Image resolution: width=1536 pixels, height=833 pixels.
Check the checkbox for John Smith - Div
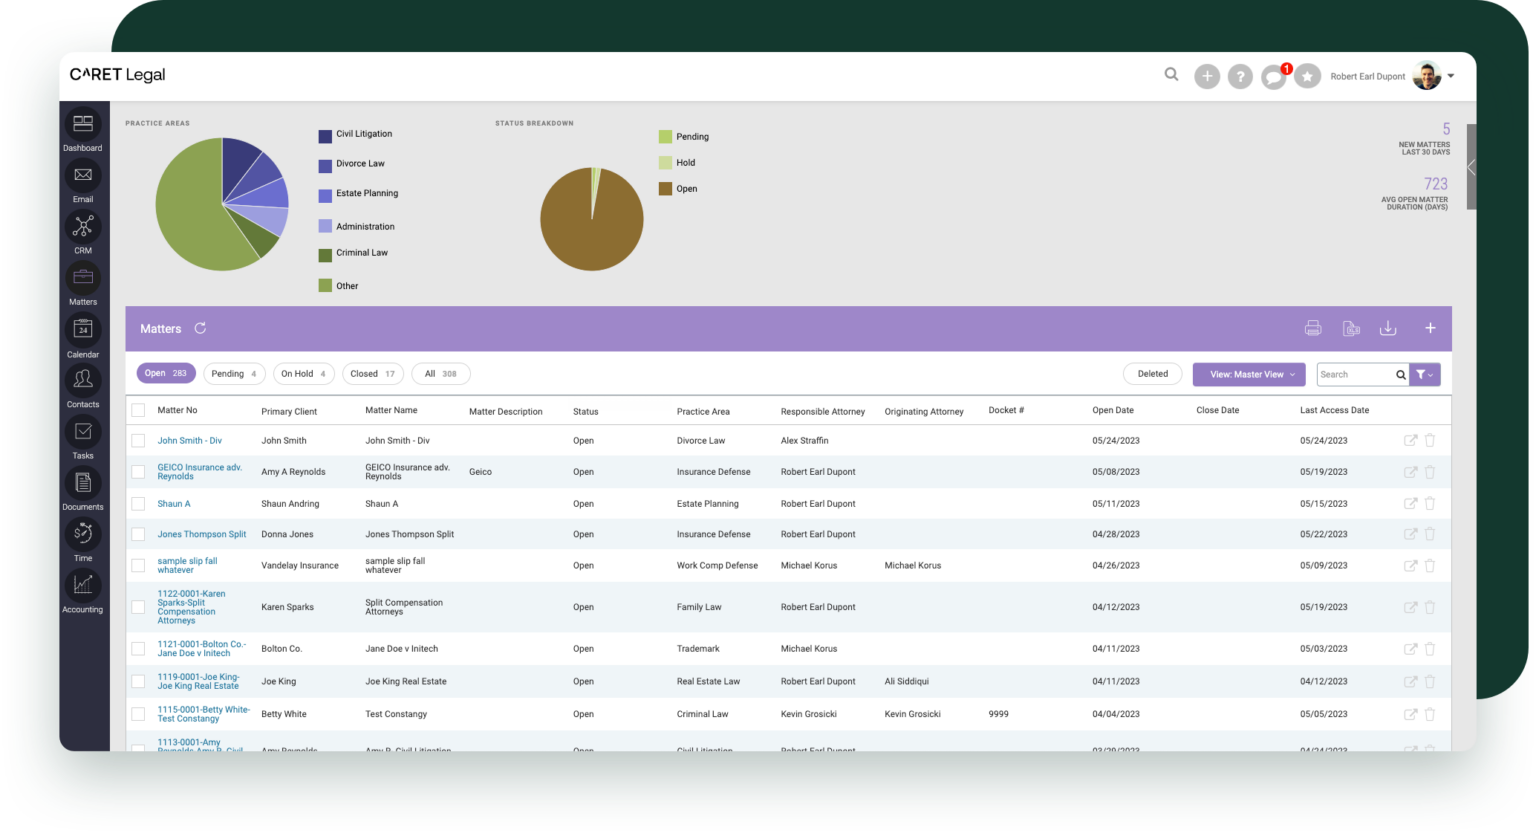[x=138, y=440]
